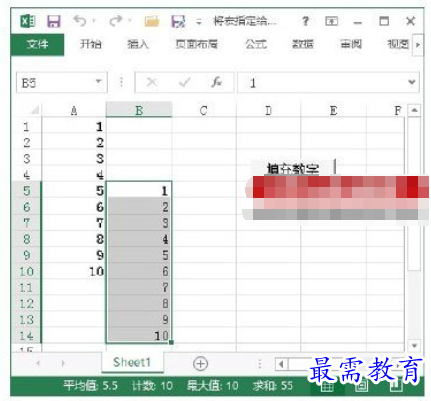Click the fill handle of selection
The height and width of the screenshot is (401, 431).
(x=171, y=343)
